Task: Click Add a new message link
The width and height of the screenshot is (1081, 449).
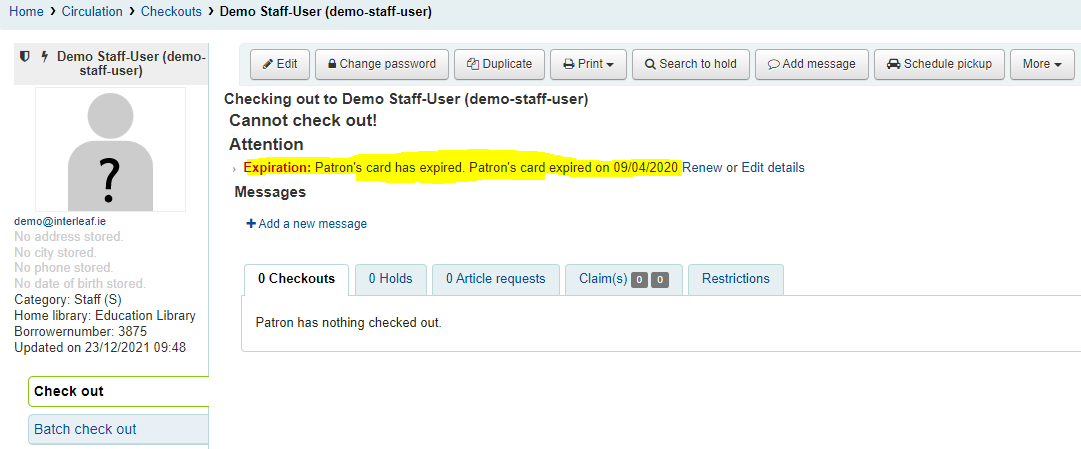Action: (307, 223)
